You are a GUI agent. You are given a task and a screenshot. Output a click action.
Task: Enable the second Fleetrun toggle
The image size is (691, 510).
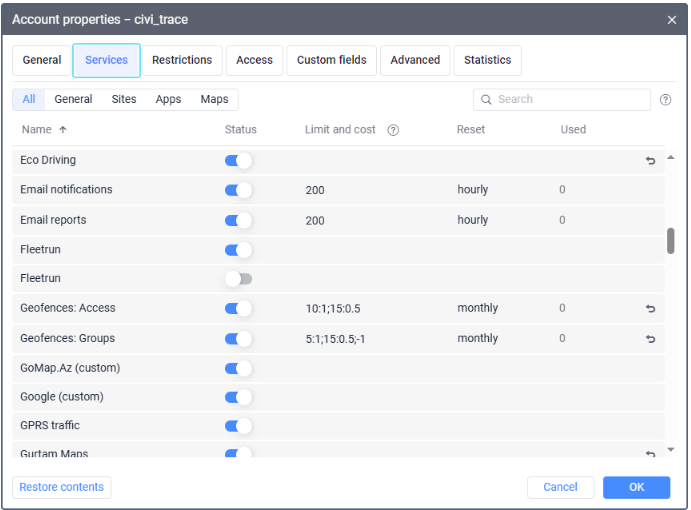point(238,279)
